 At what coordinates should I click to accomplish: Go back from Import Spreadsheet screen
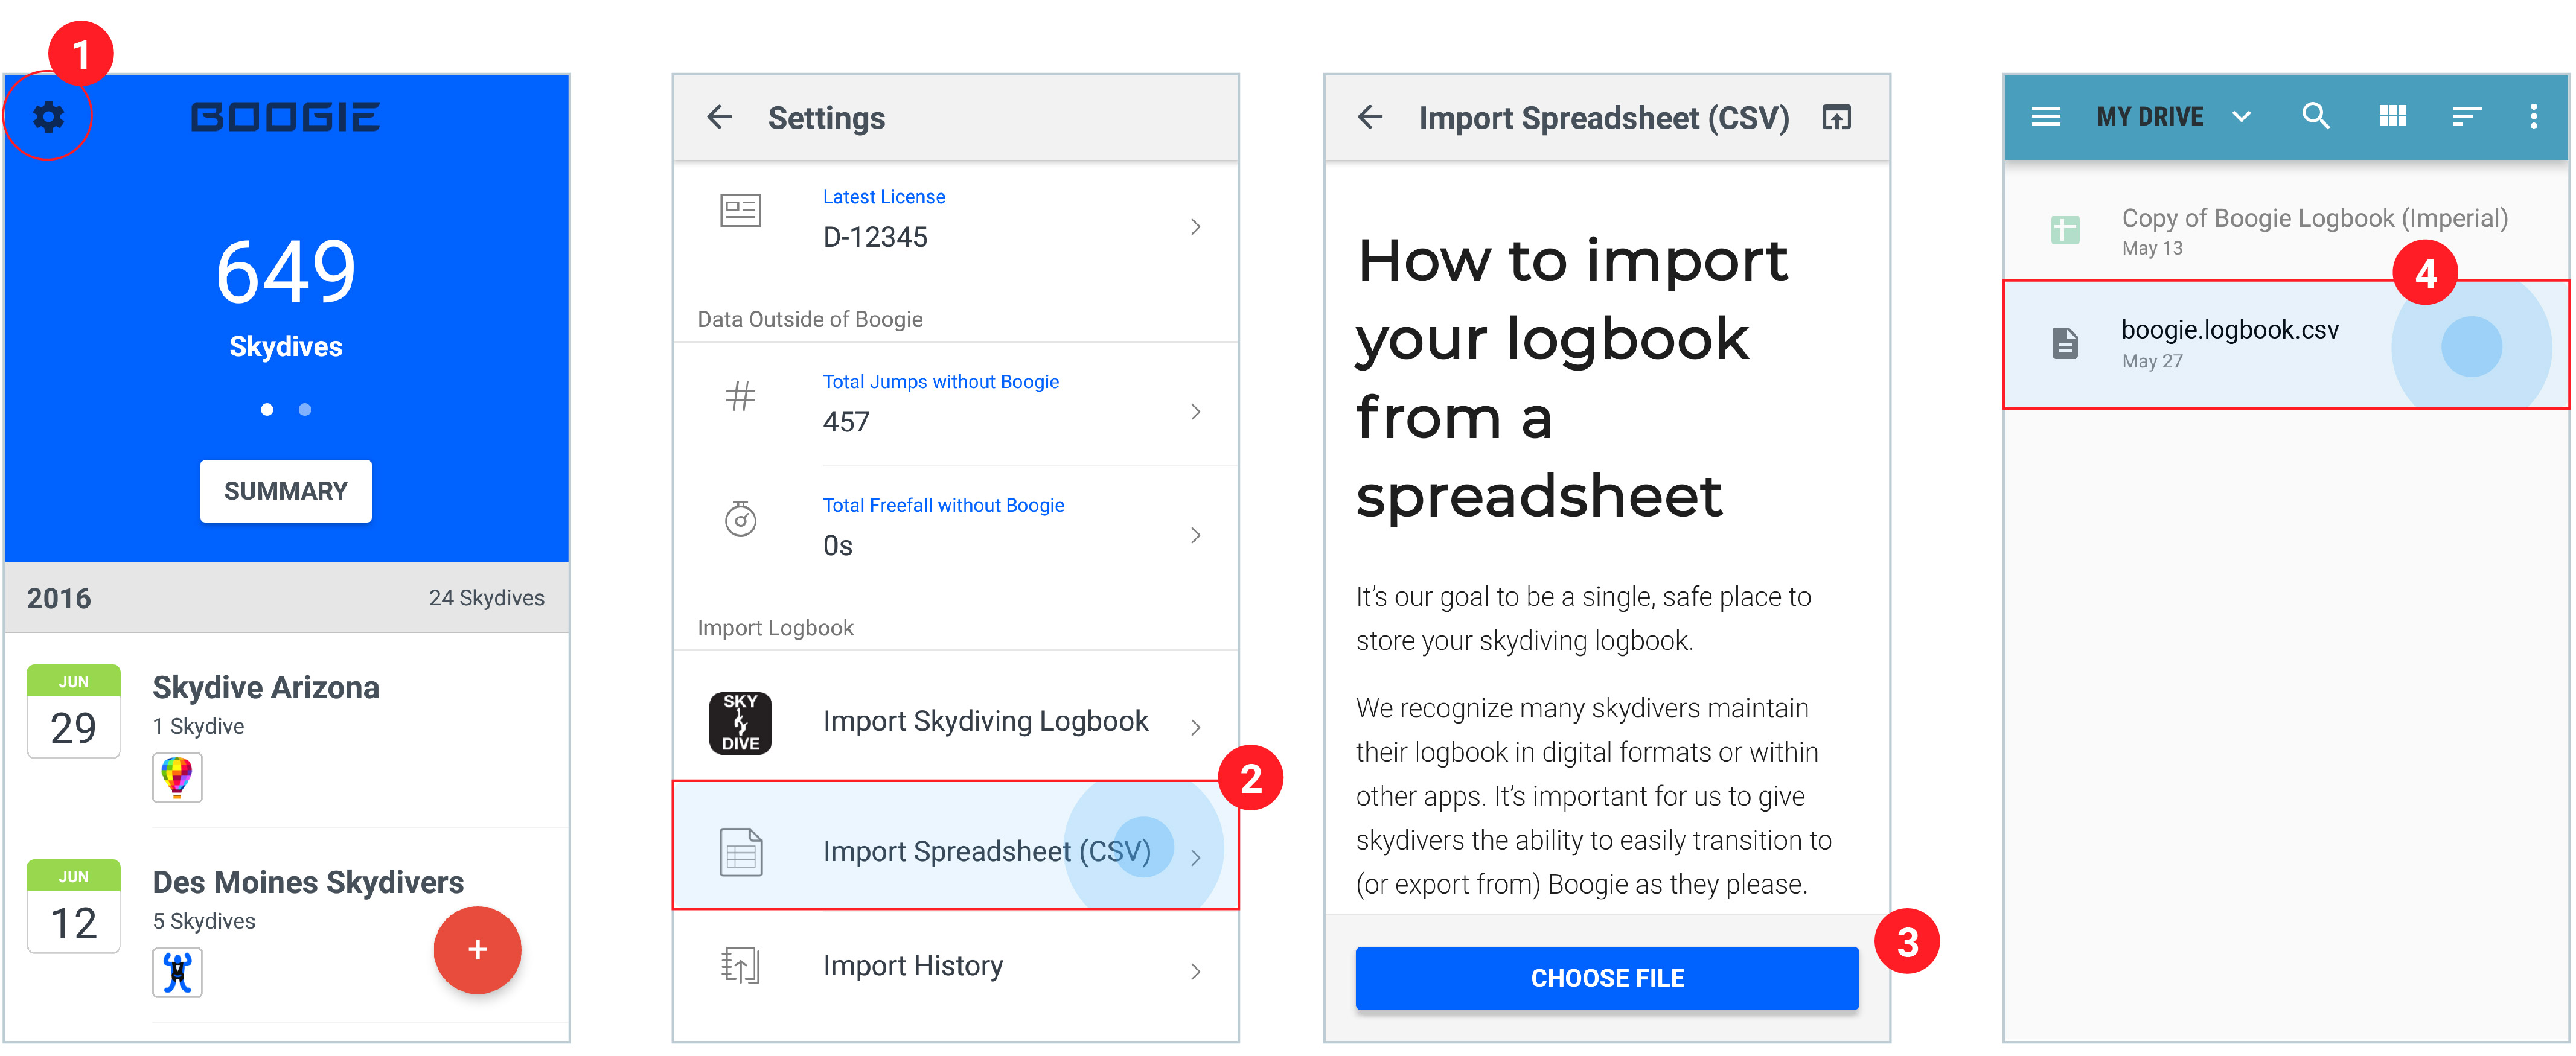pyautogui.click(x=1370, y=117)
